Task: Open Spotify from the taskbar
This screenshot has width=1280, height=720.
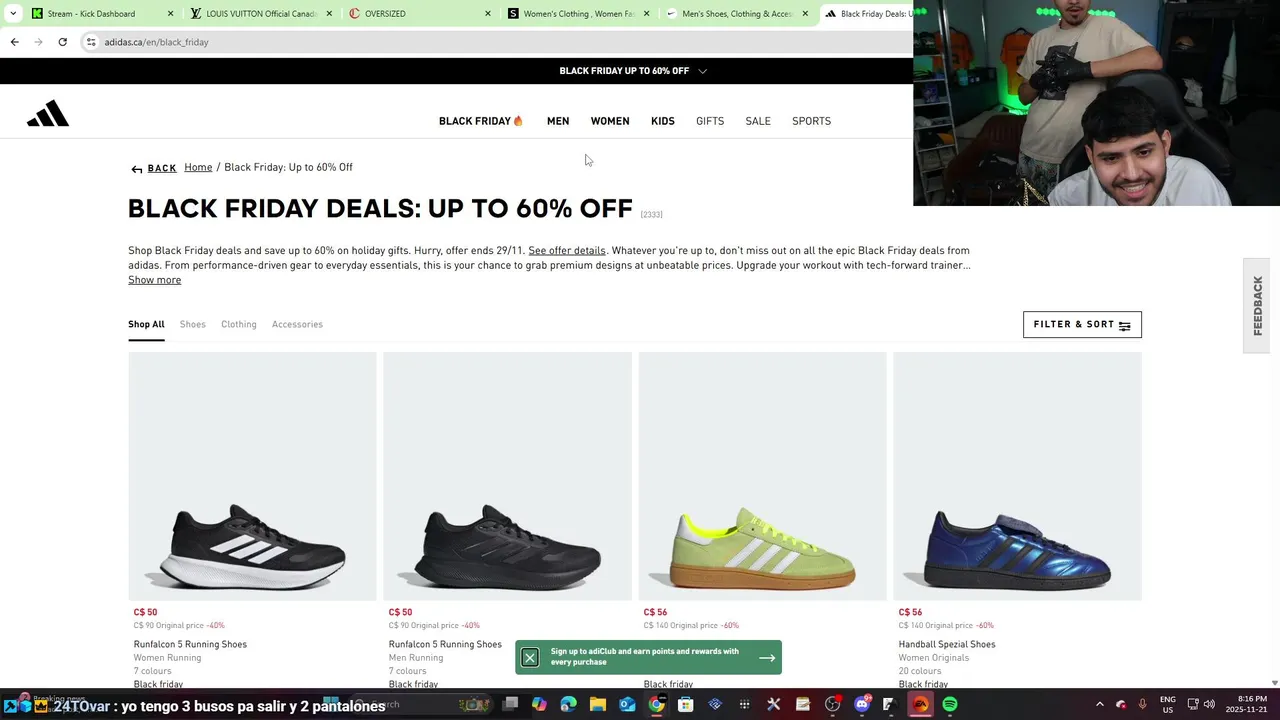Action: pos(950,705)
